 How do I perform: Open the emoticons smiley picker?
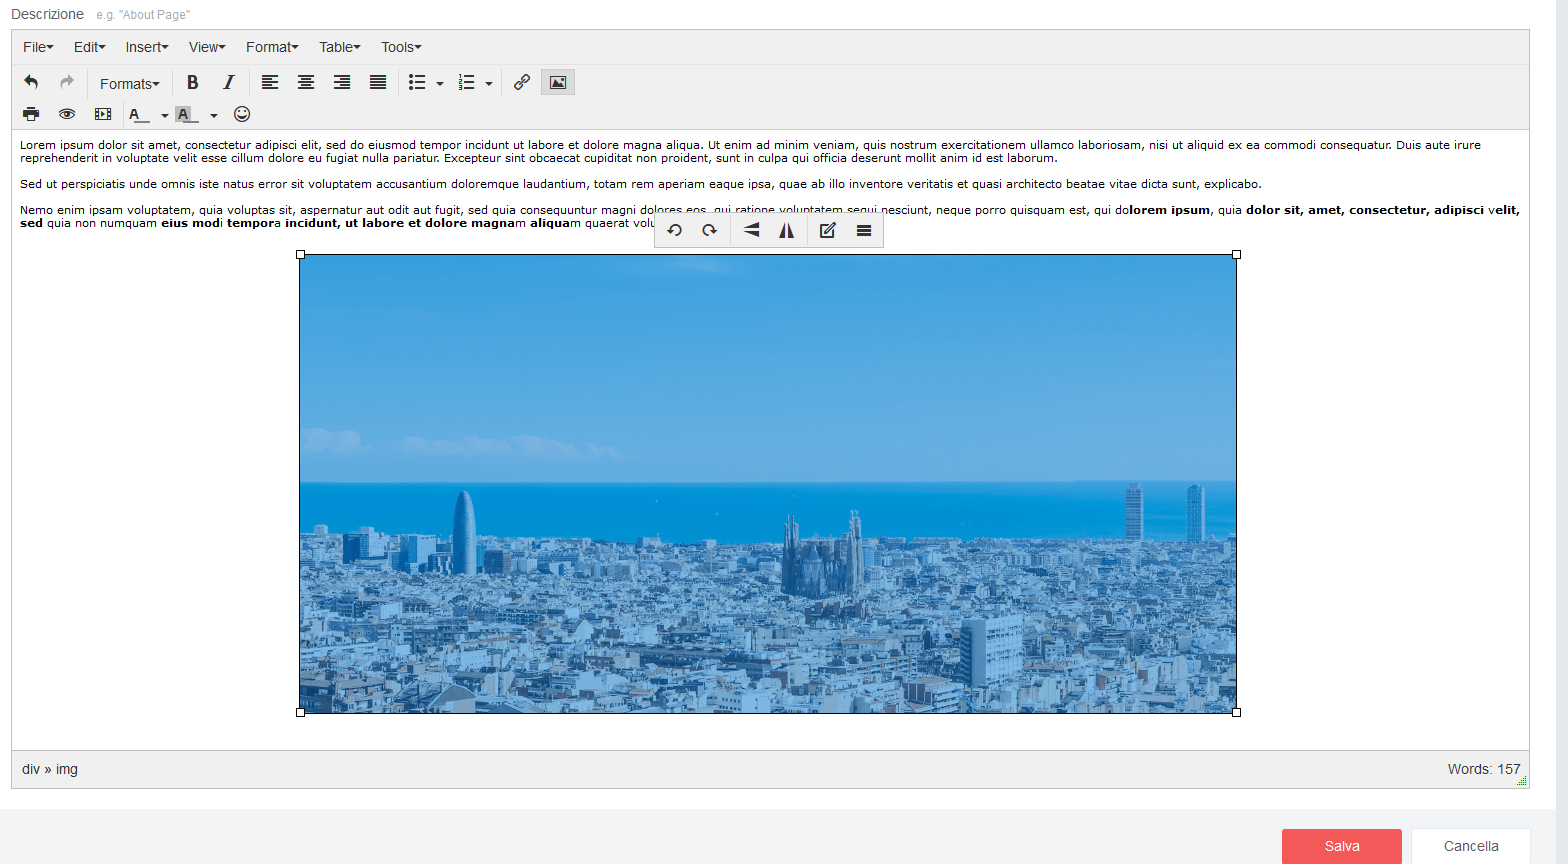242,114
